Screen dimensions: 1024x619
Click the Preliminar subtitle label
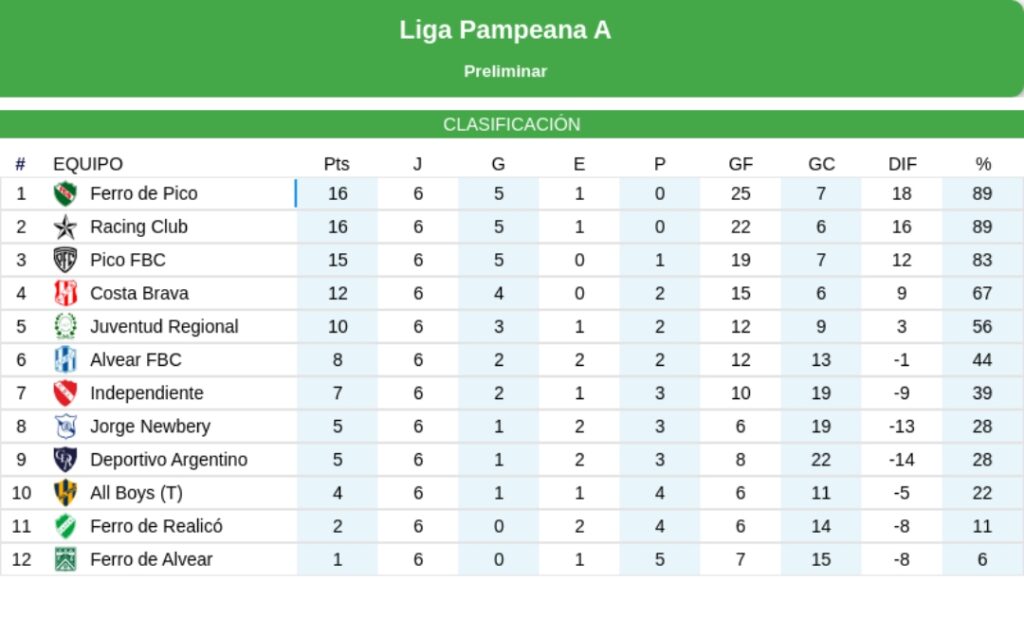point(505,72)
